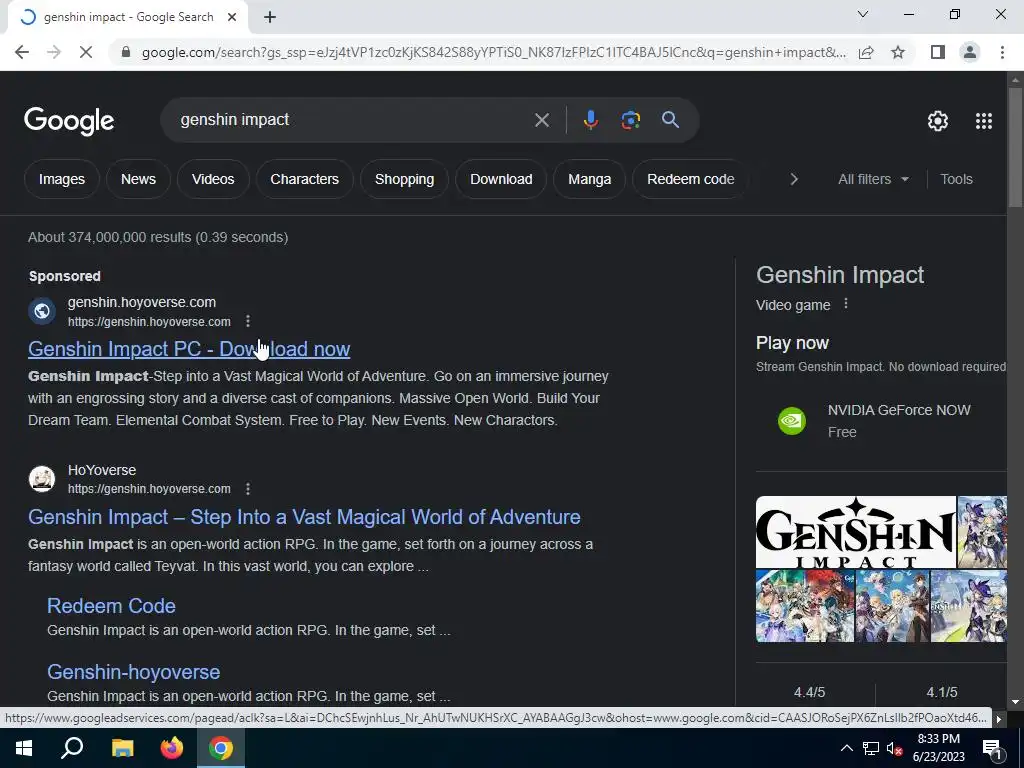Click the address bar URL
Viewport: 1024px width, 768px height.
[x=493, y=52]
